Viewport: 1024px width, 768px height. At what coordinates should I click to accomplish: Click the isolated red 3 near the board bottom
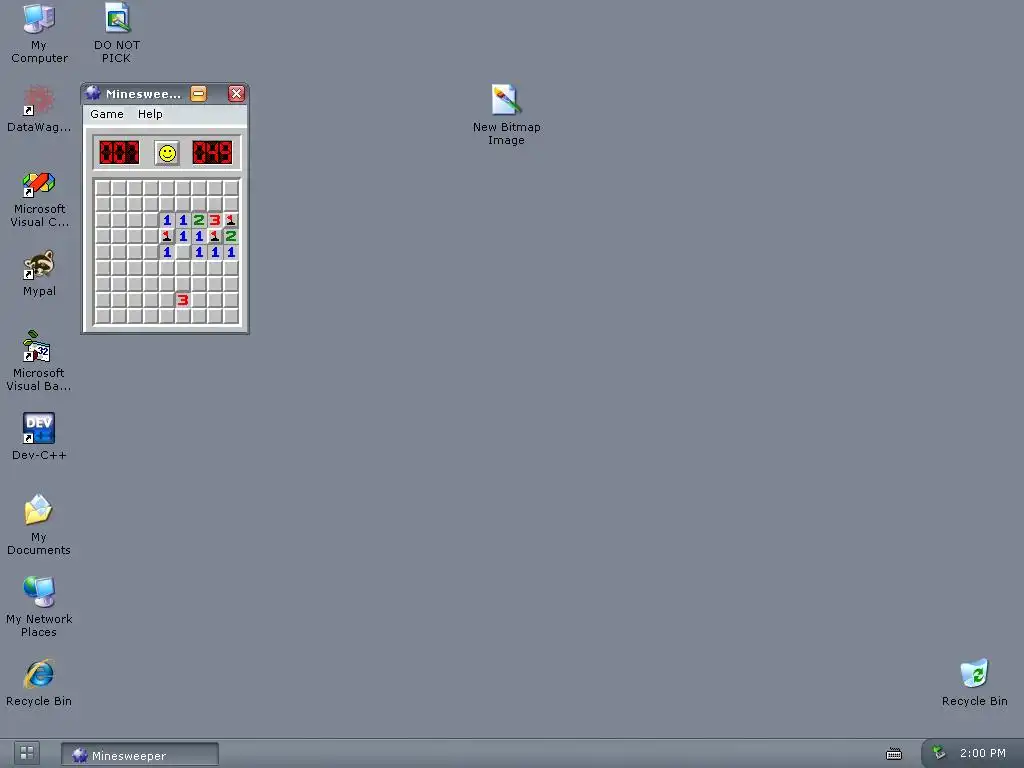coord(183,300)
